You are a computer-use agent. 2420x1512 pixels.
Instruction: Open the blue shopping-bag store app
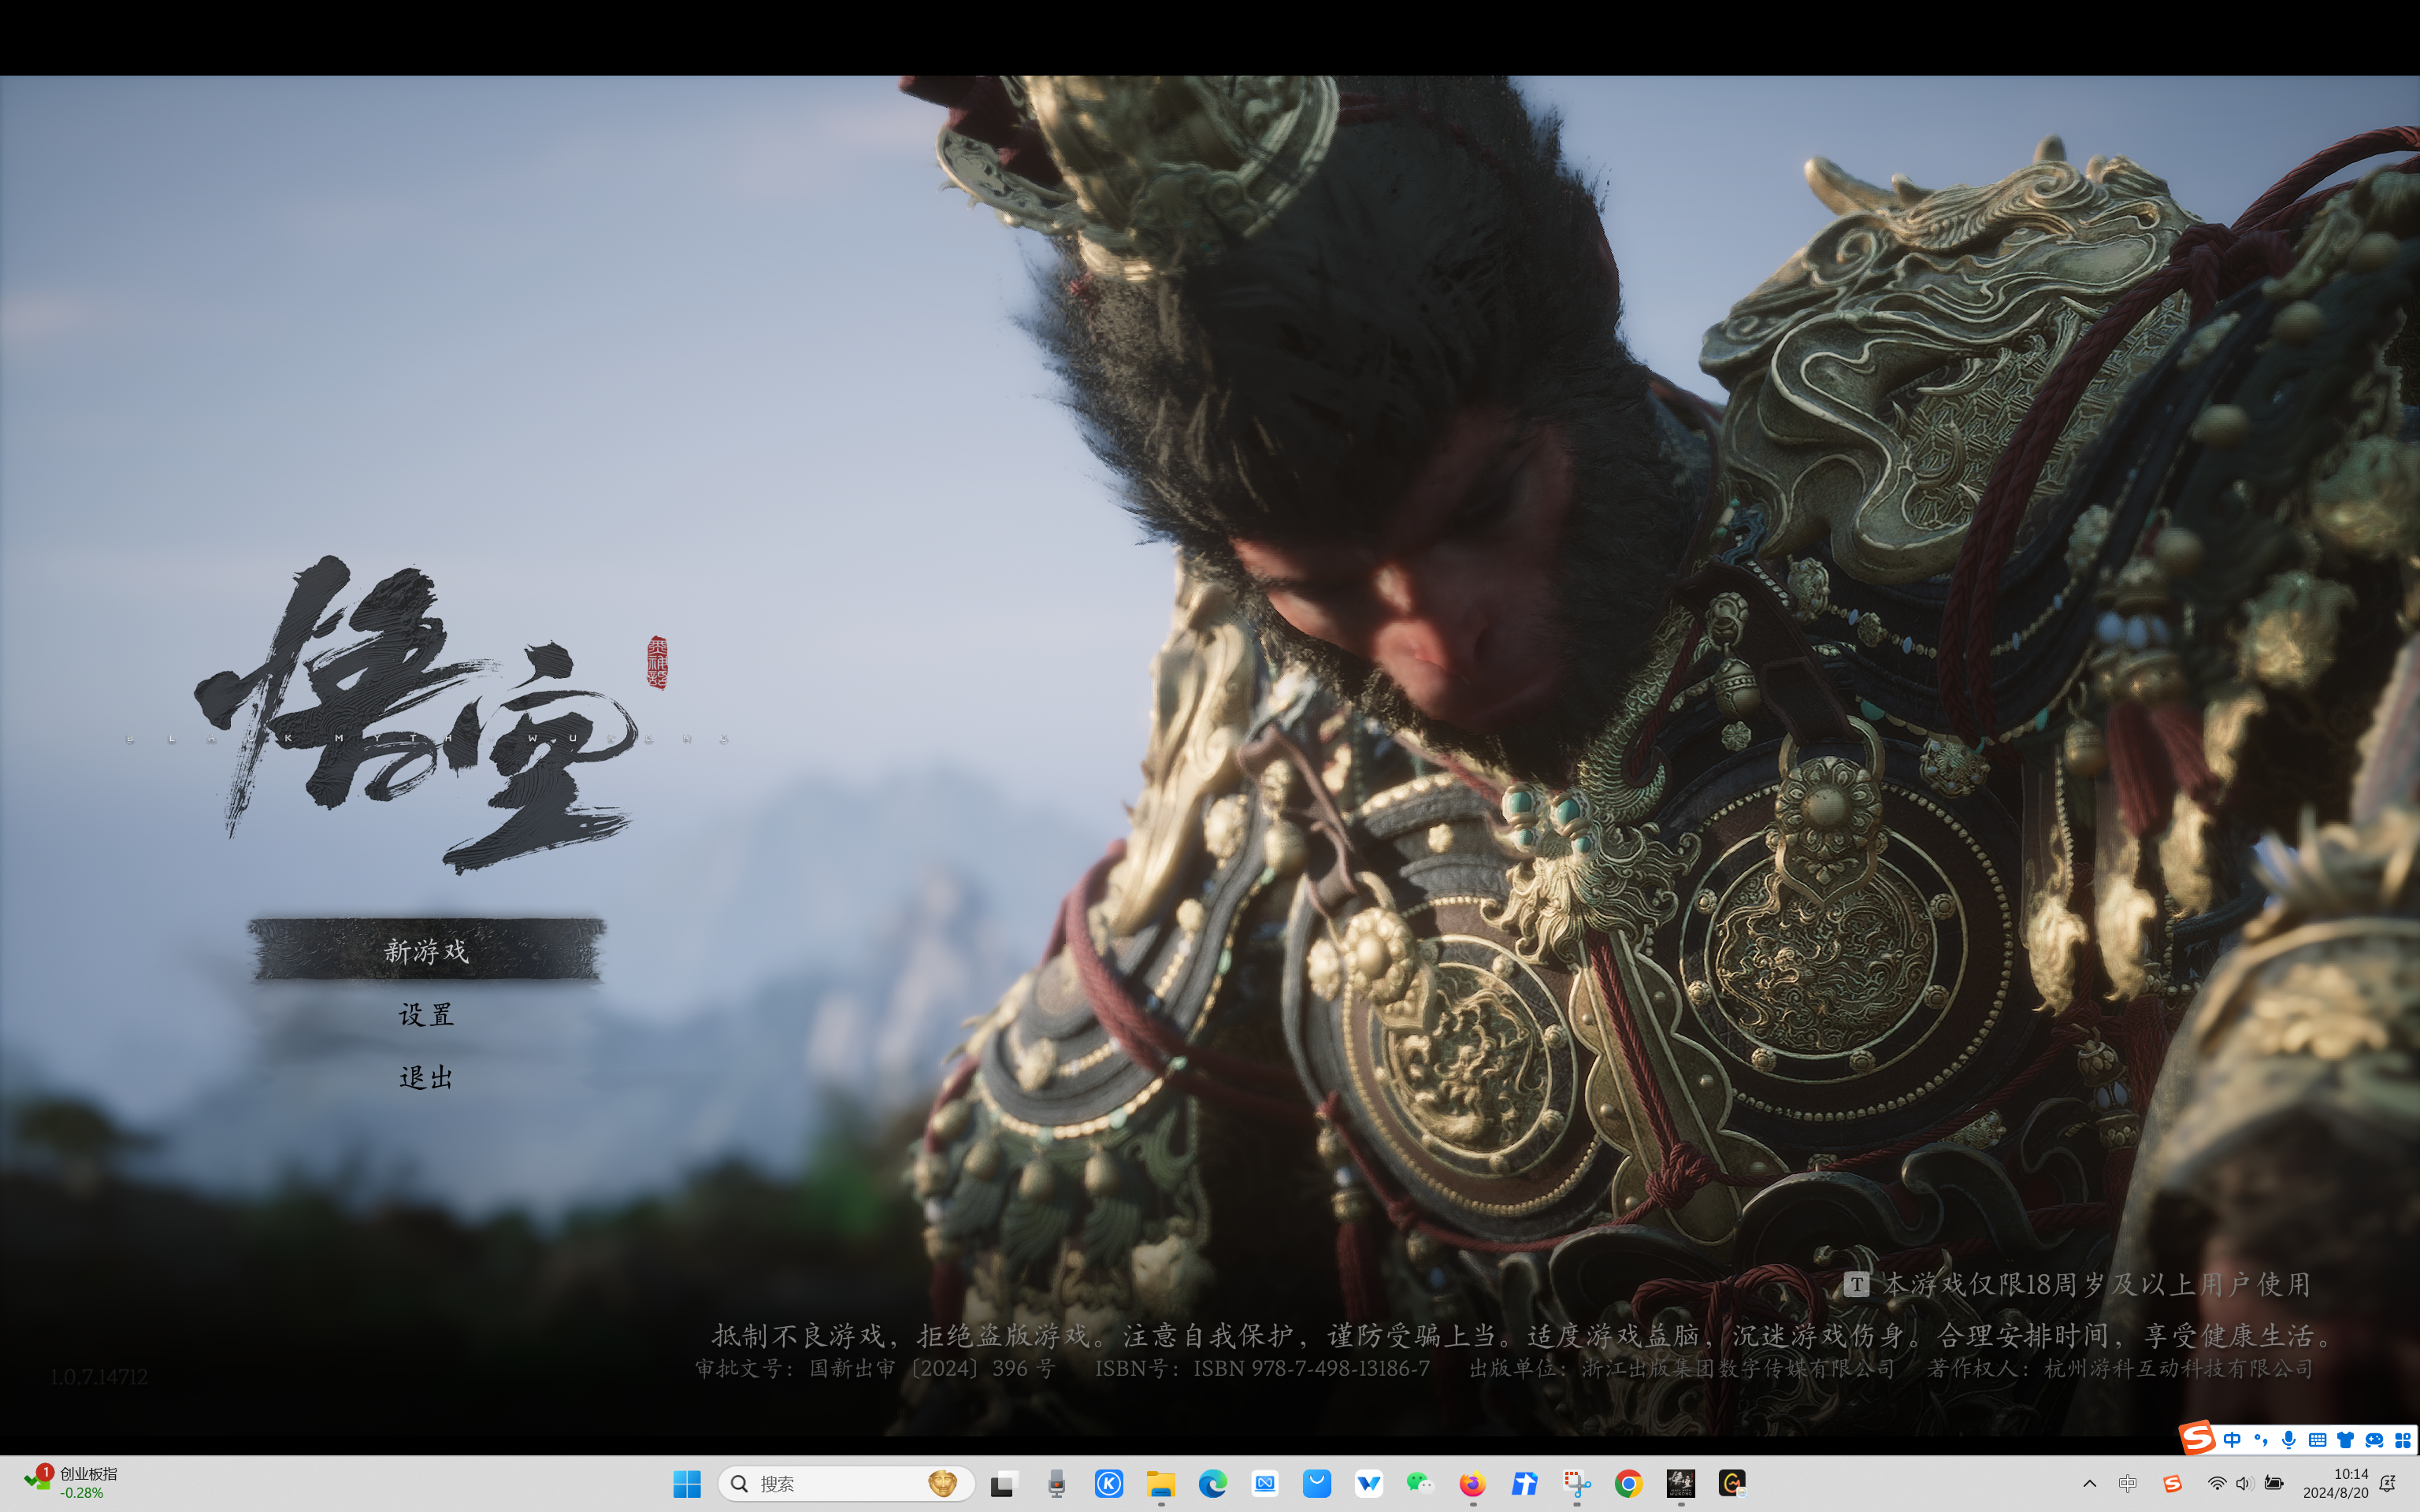click(x=1317, y=1484)
